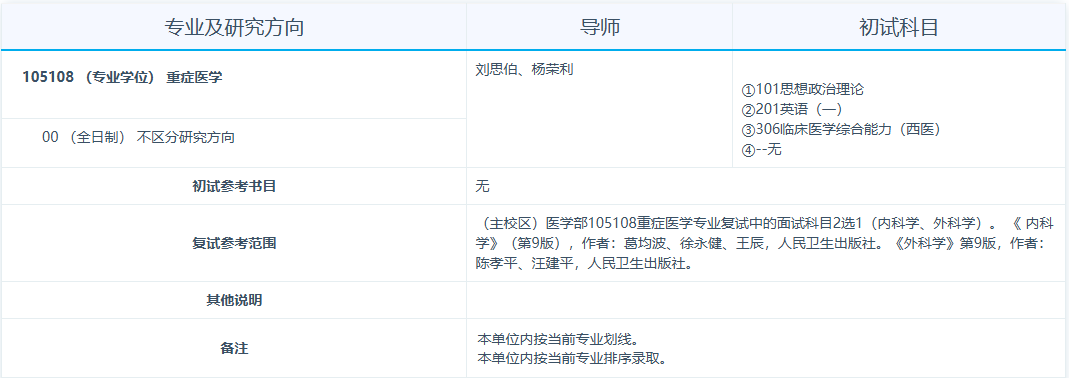Click exam subject ③306临床医学综合能力（西医）

pyautogui.click(x=841, y=130)
